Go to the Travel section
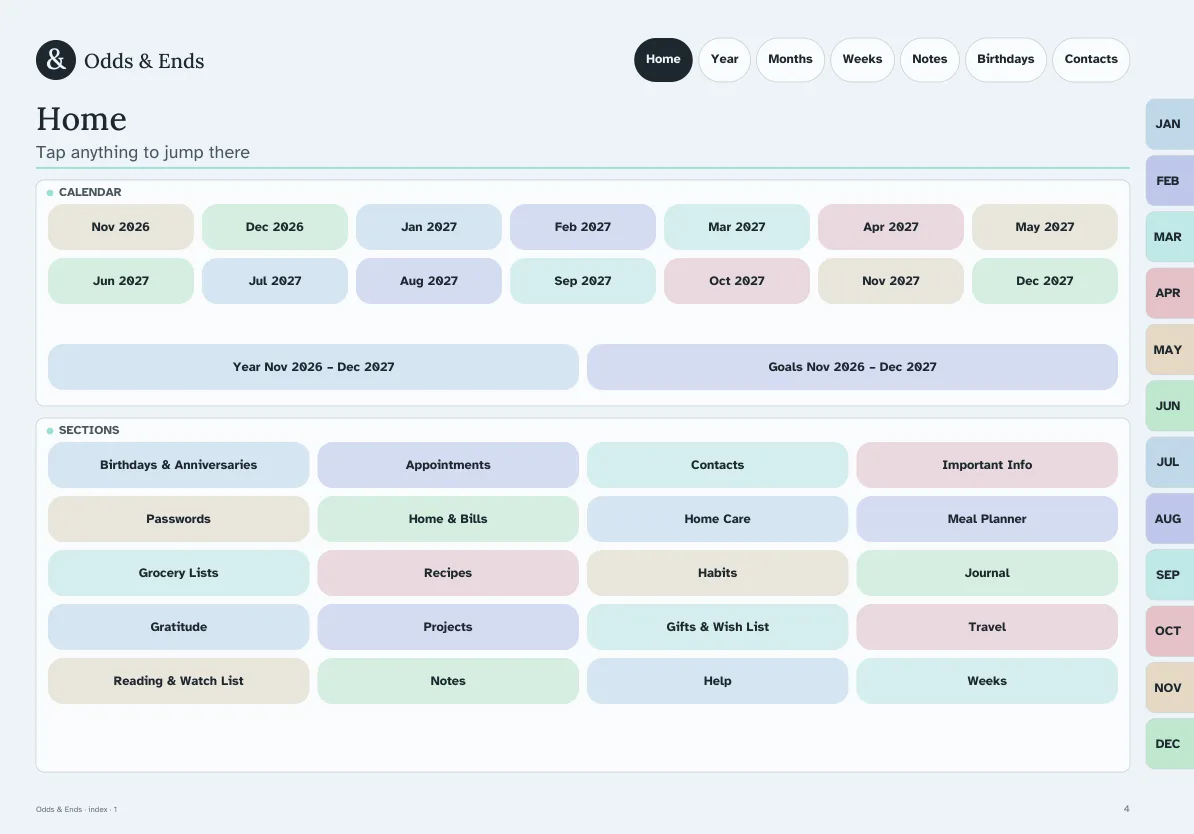Screen dimensions: 1194x834 987,628
